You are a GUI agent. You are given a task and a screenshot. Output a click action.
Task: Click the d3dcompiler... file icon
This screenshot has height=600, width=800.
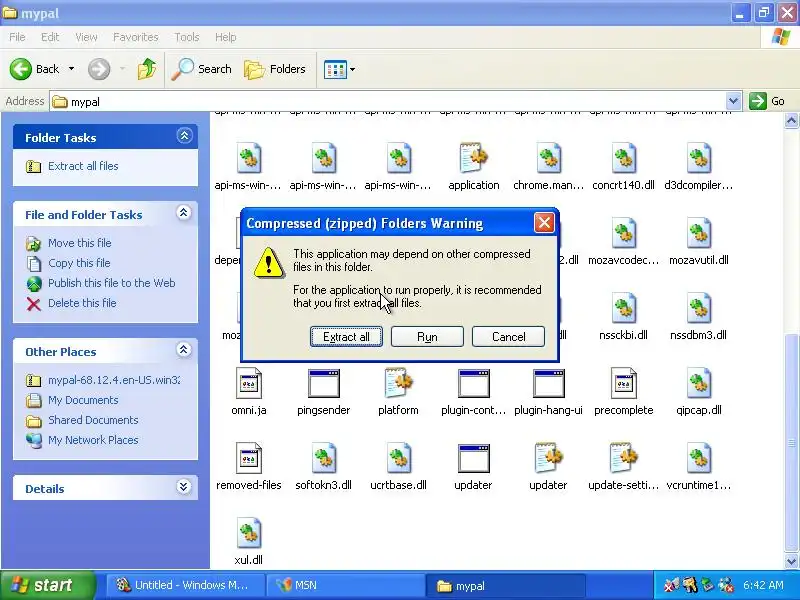698,158
